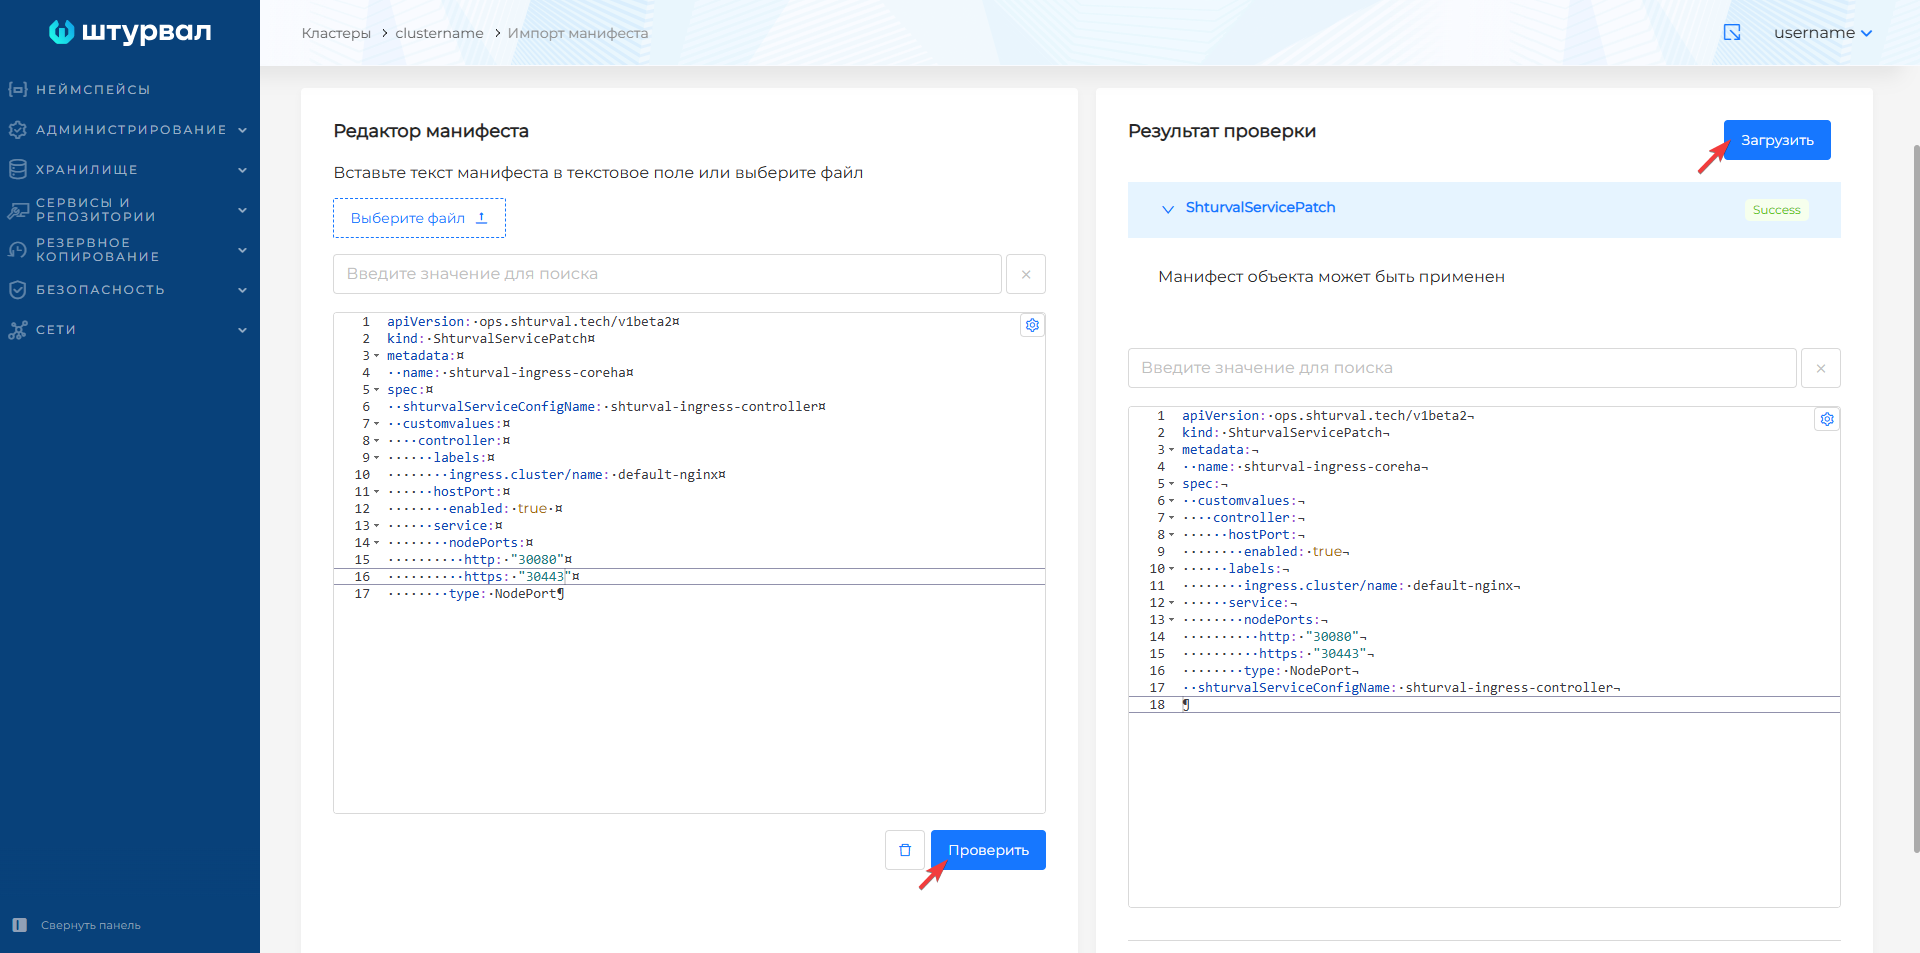The height and width of the screenshot is (953, 1920).
Task: Click the external link icon near username
Action: (x=1732, y=33)
